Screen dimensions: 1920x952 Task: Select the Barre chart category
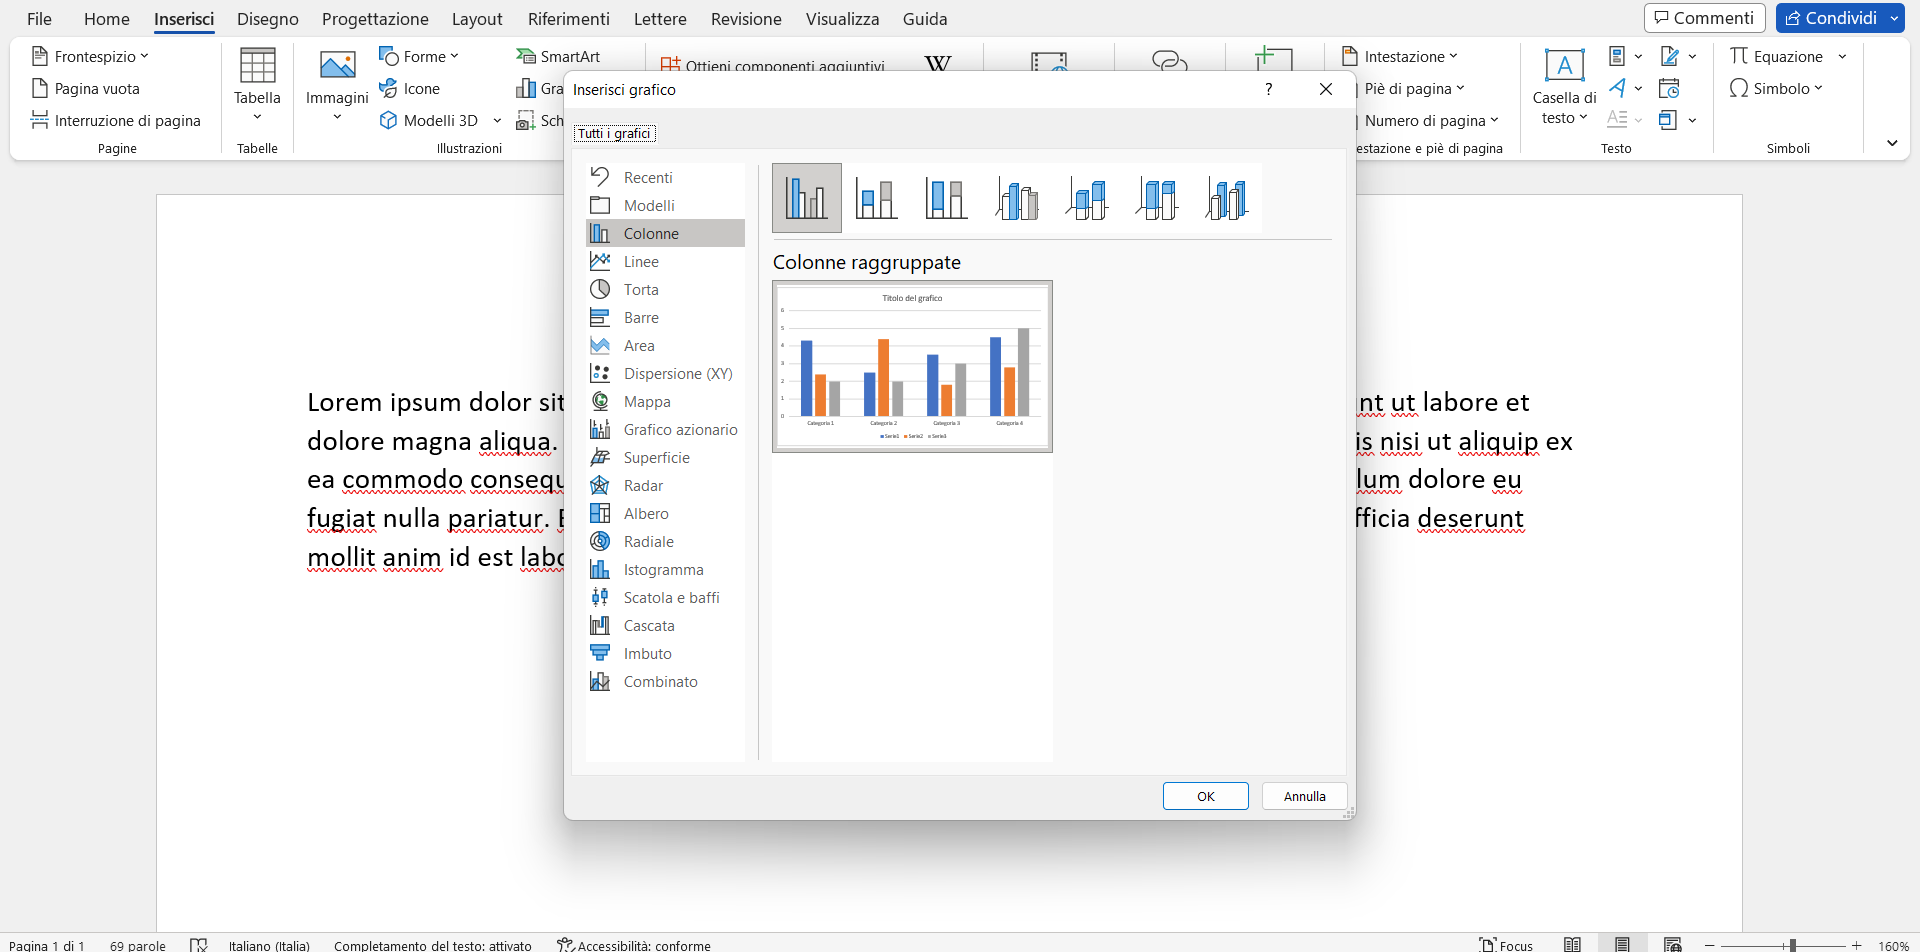[640, 317]
